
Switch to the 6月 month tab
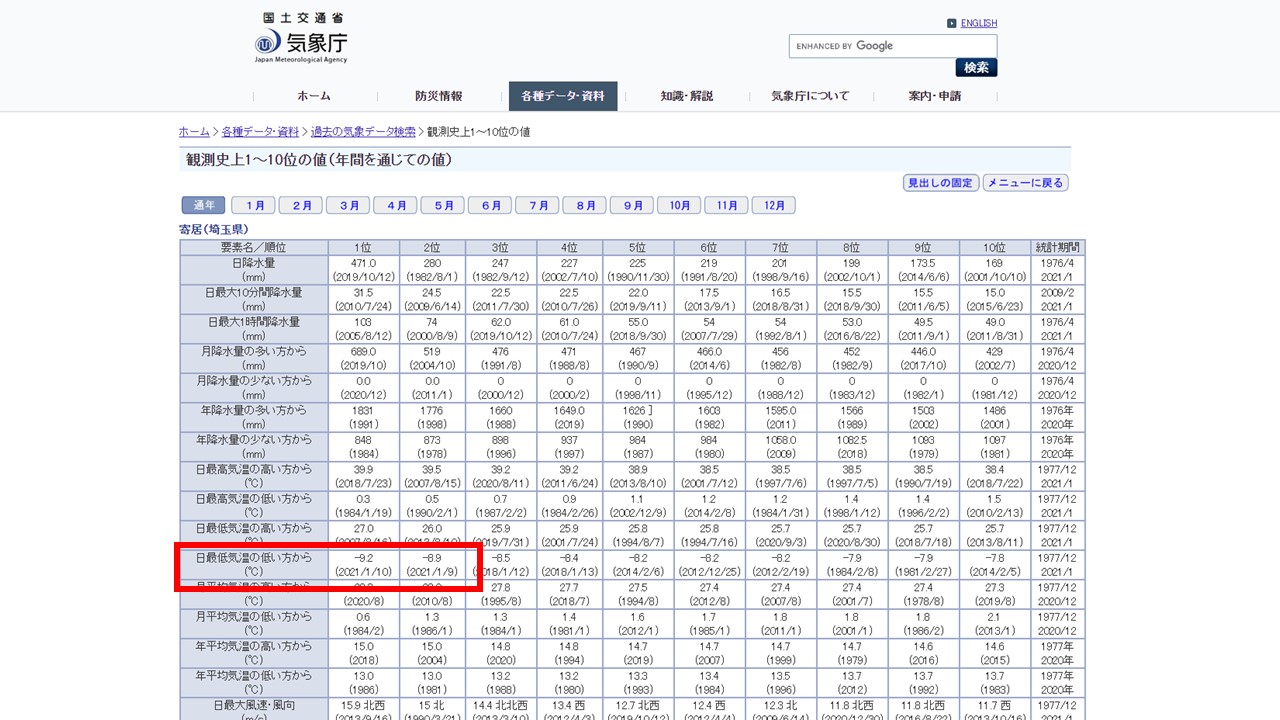click(491, 205)
